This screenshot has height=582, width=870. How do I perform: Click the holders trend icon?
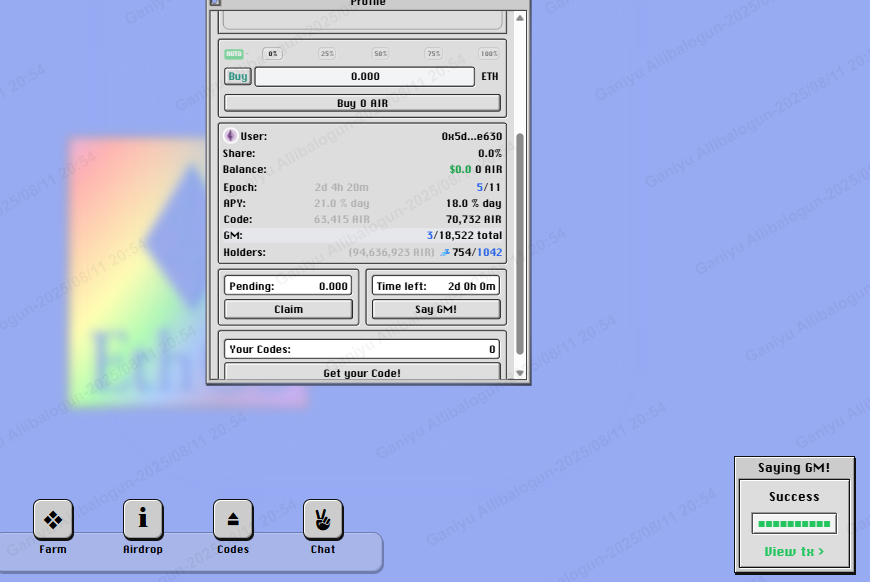(x=444, y=252)
